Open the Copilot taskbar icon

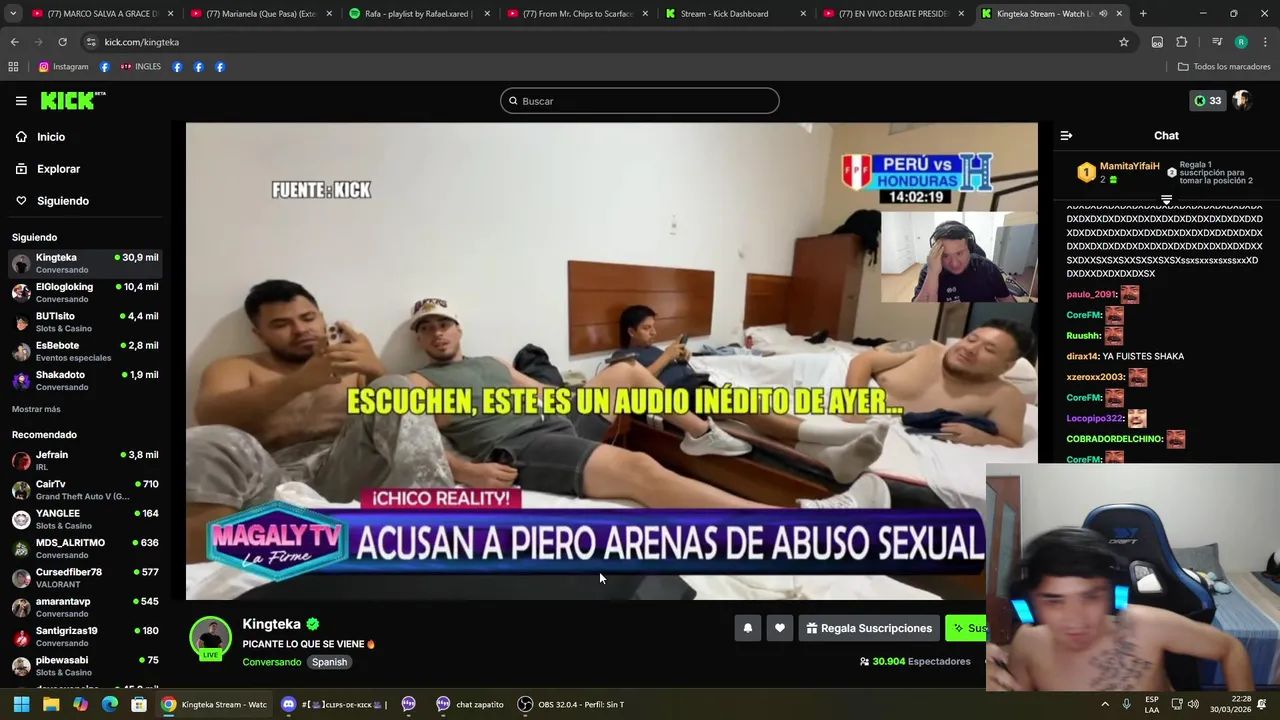coord(80,704)
